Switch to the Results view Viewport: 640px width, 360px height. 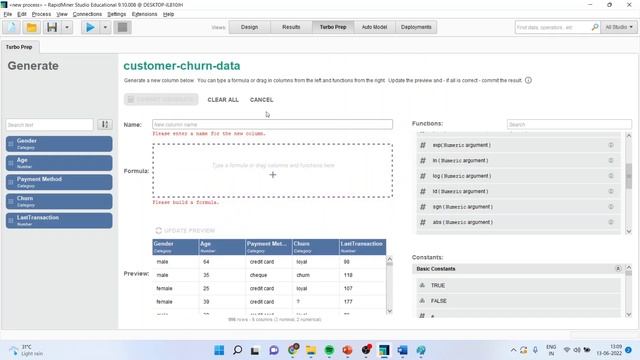pyautogui.click(x=291, y=27)
